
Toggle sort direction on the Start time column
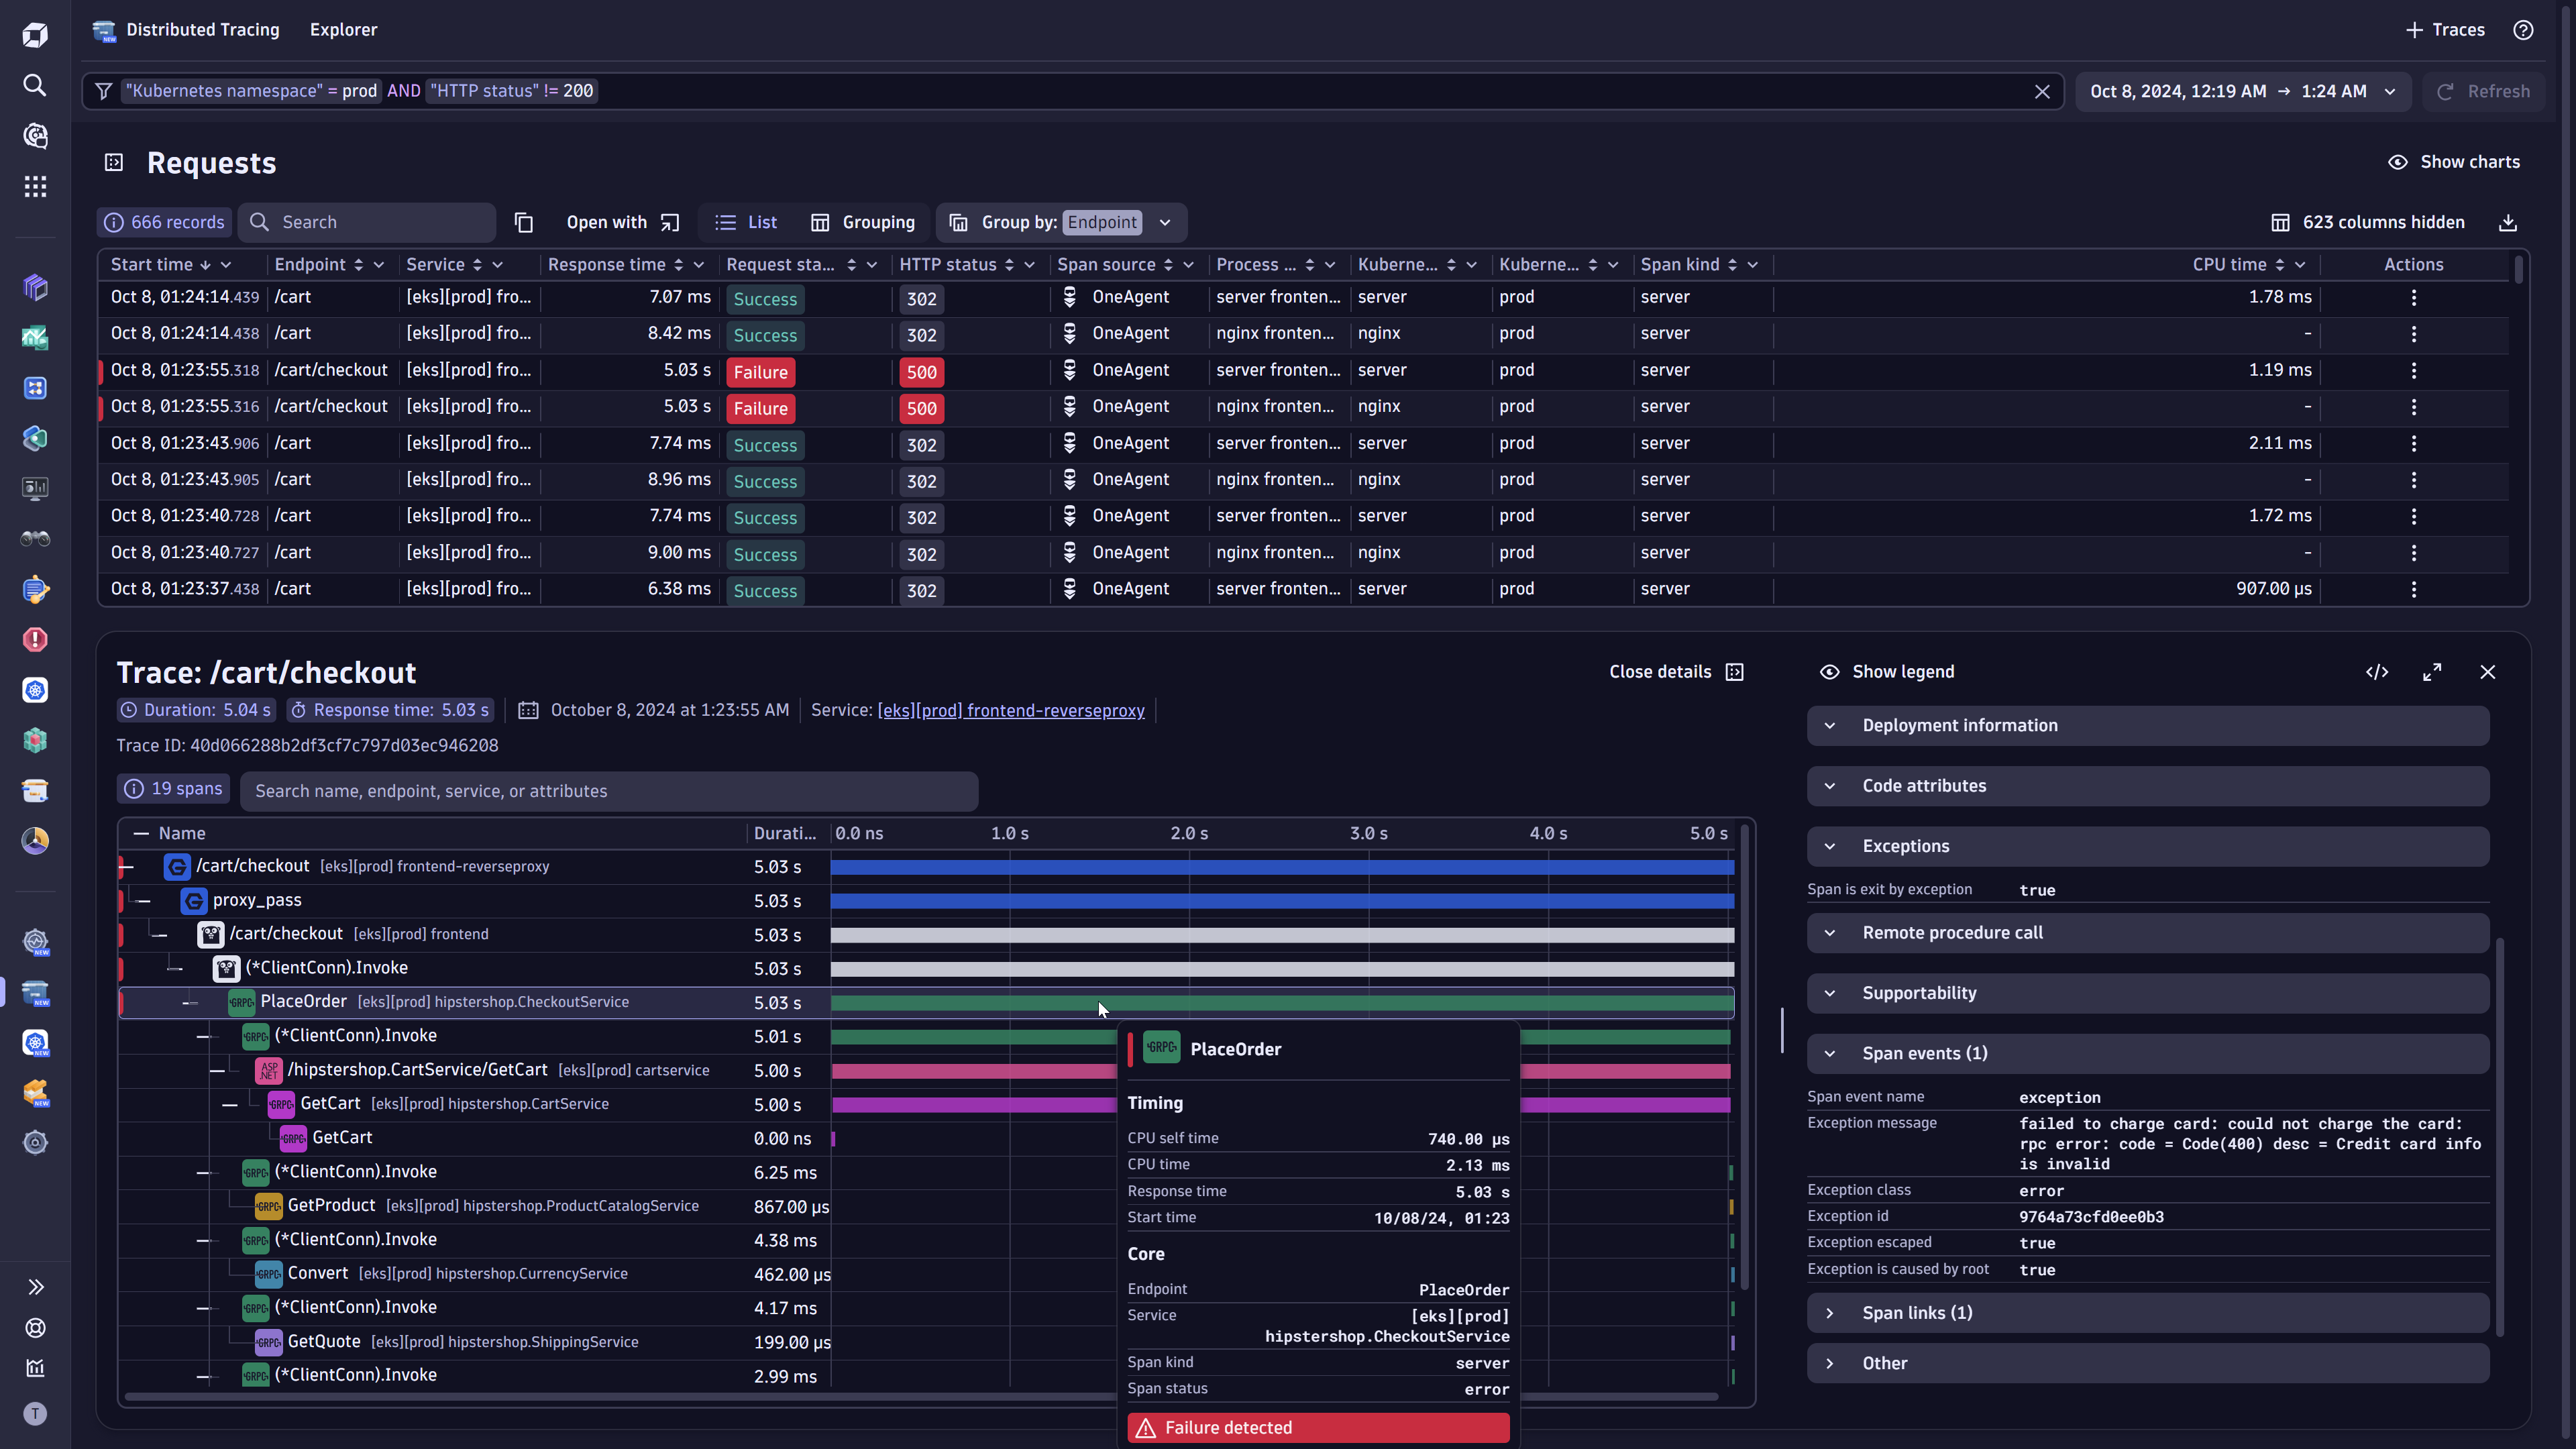207,264
